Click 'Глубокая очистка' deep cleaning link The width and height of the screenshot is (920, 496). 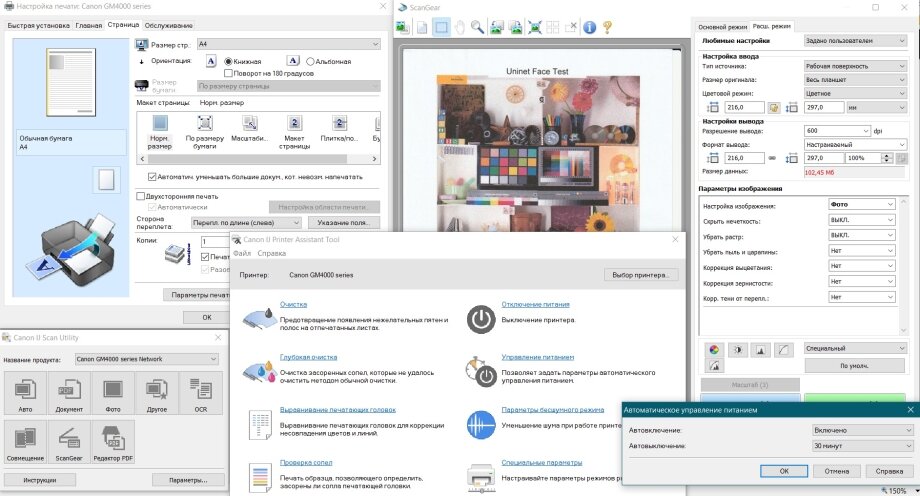309,357
